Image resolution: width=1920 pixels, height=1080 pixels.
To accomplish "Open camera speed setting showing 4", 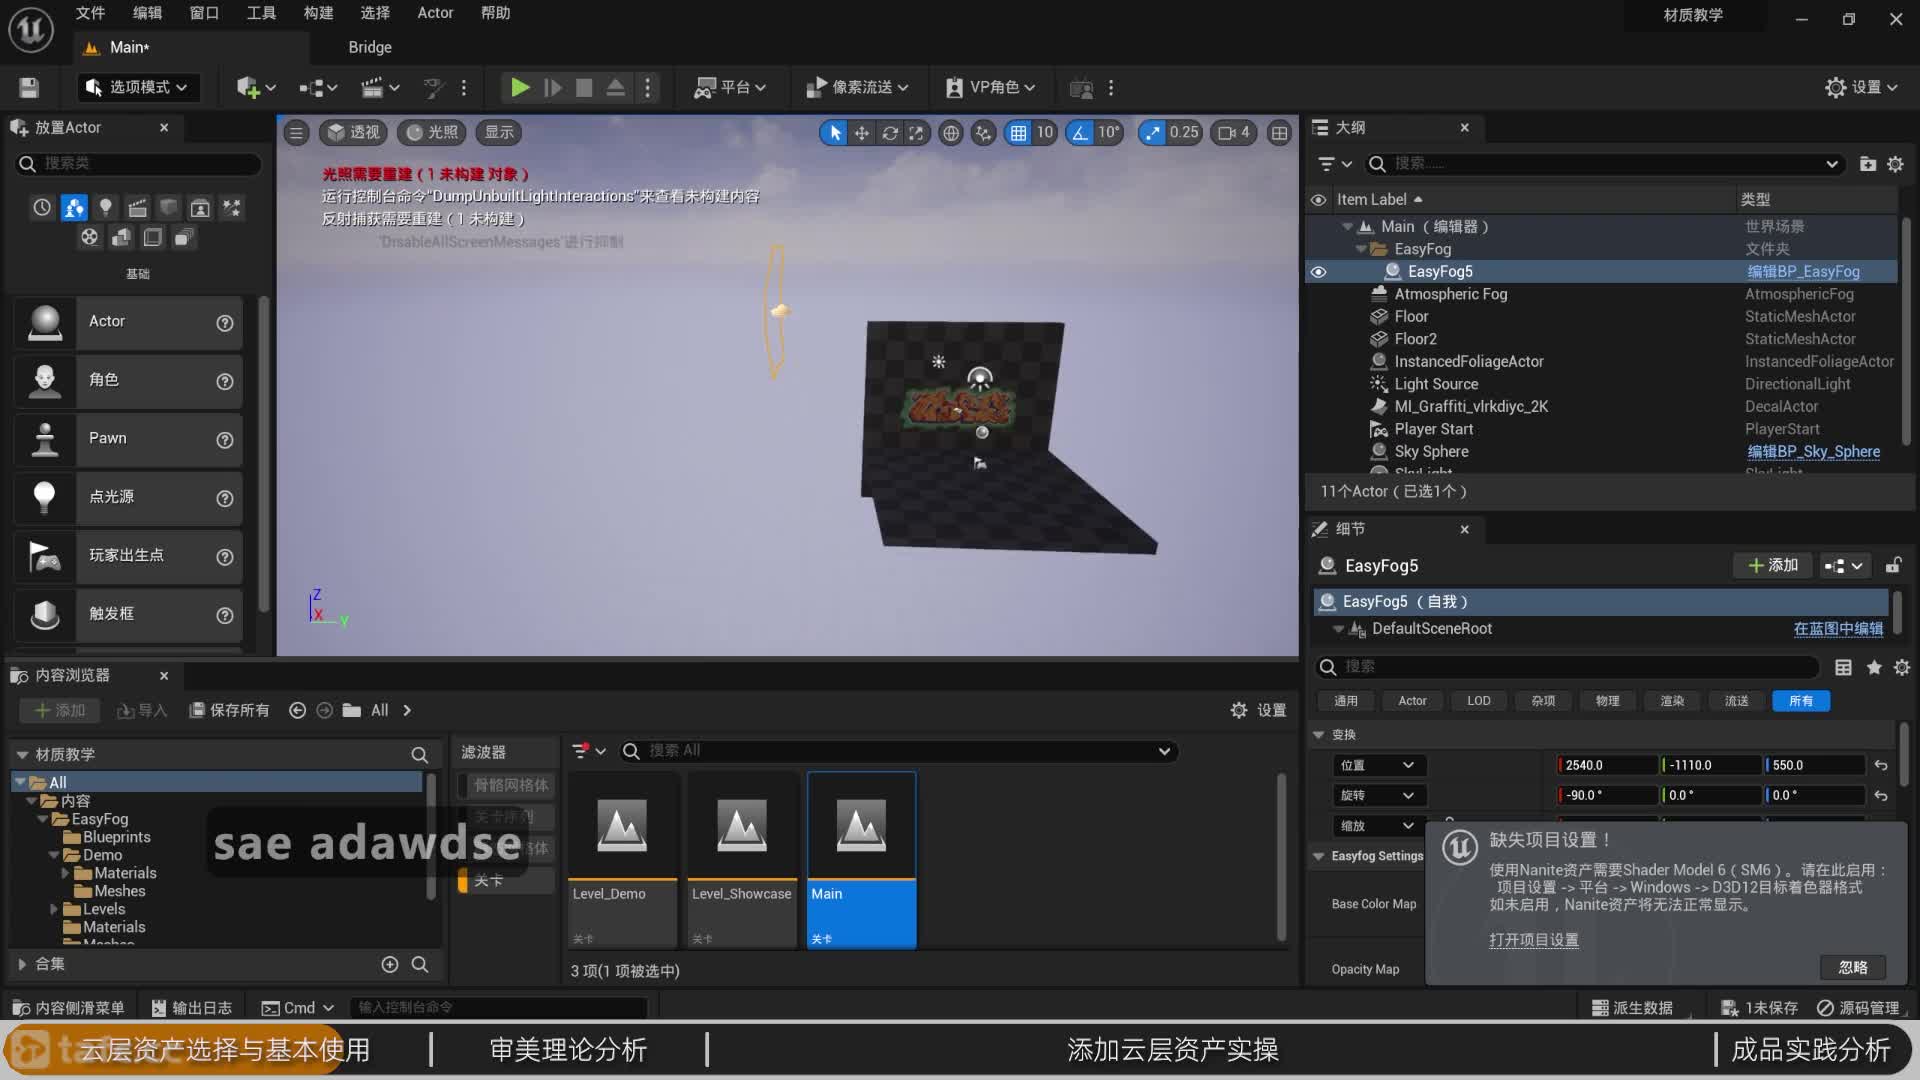I will 1234,132.
